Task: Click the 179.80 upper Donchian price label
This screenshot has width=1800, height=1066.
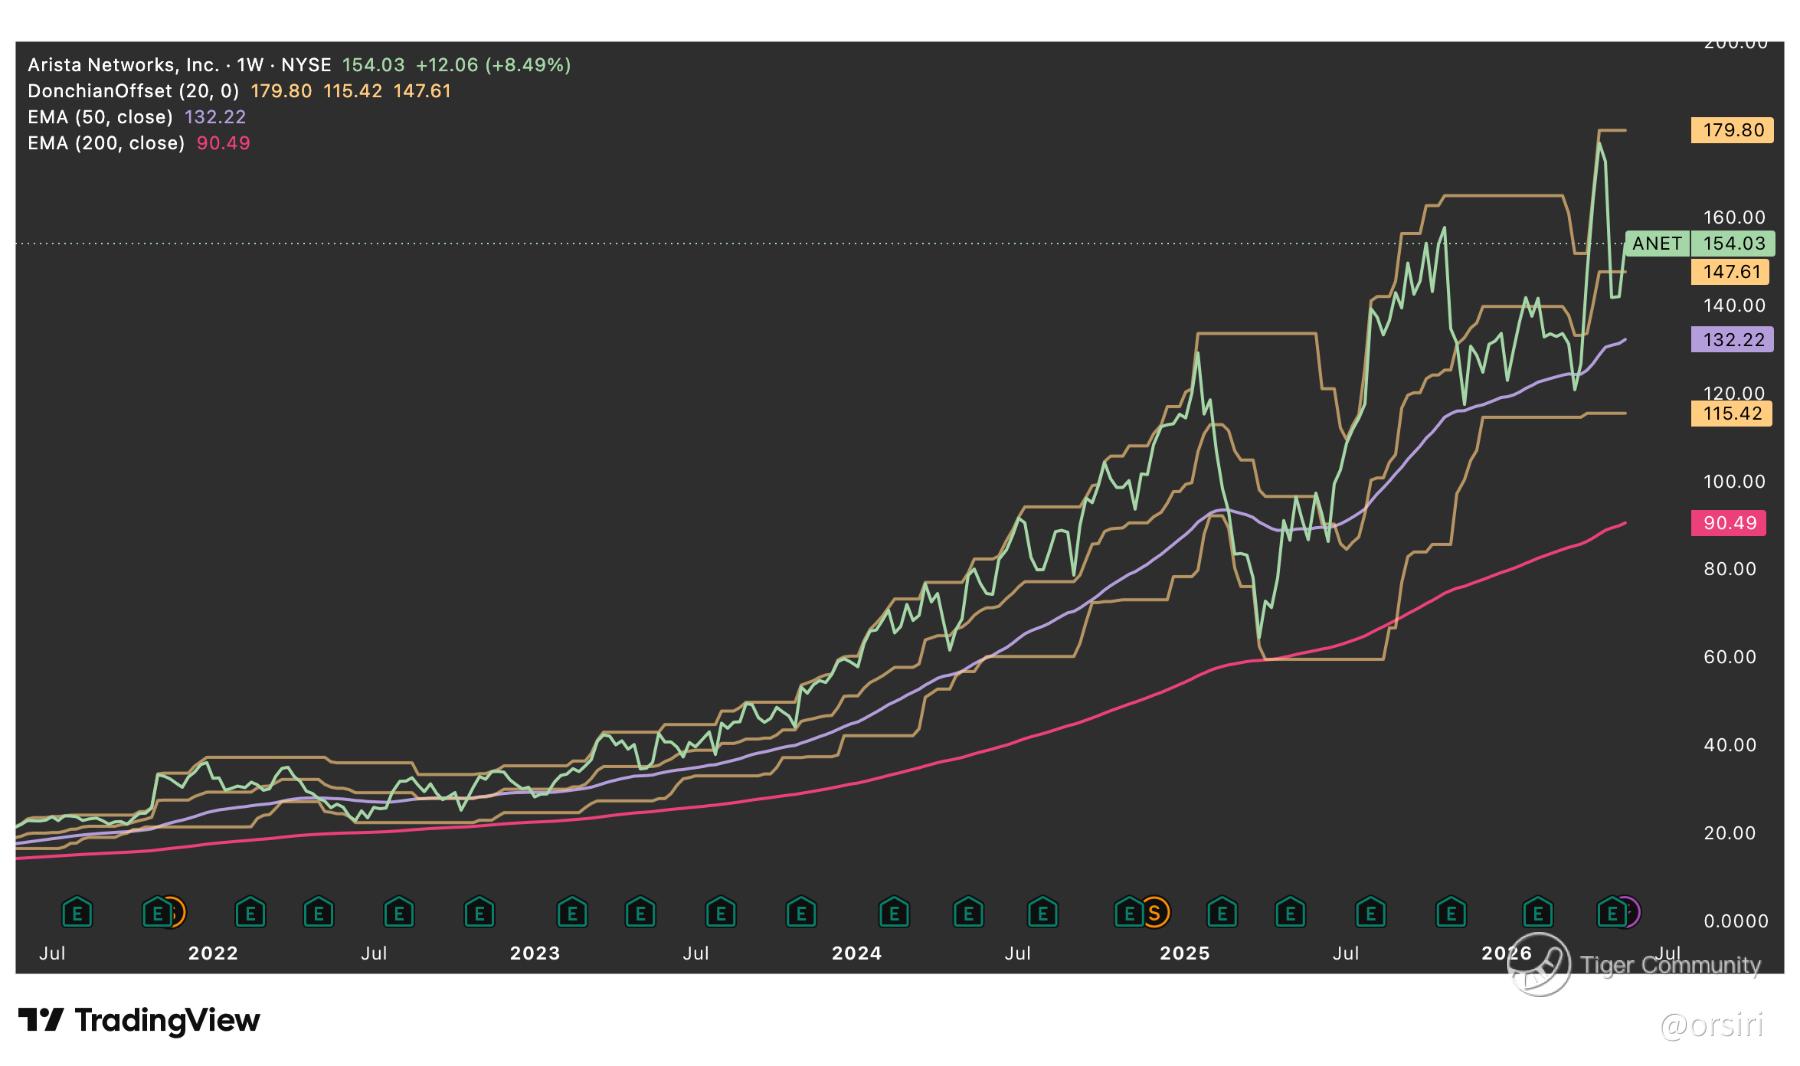Action: click(x=1732, y=130)
